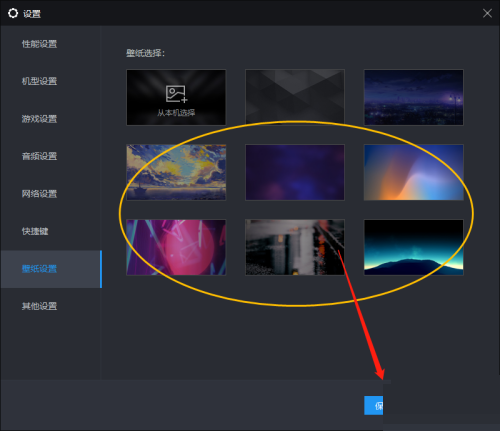
Task: Click the add-image icon in first wallpaper tile
Action: (x=176, y=94)
